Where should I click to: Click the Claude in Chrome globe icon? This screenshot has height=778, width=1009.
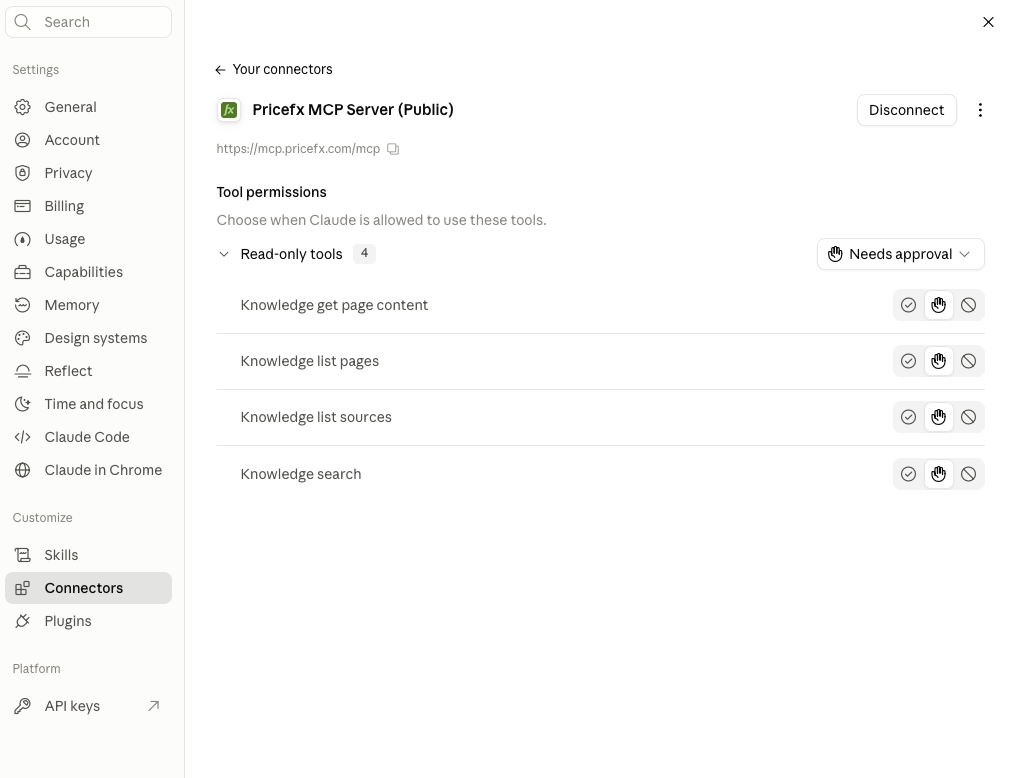[x=23, y=470]
